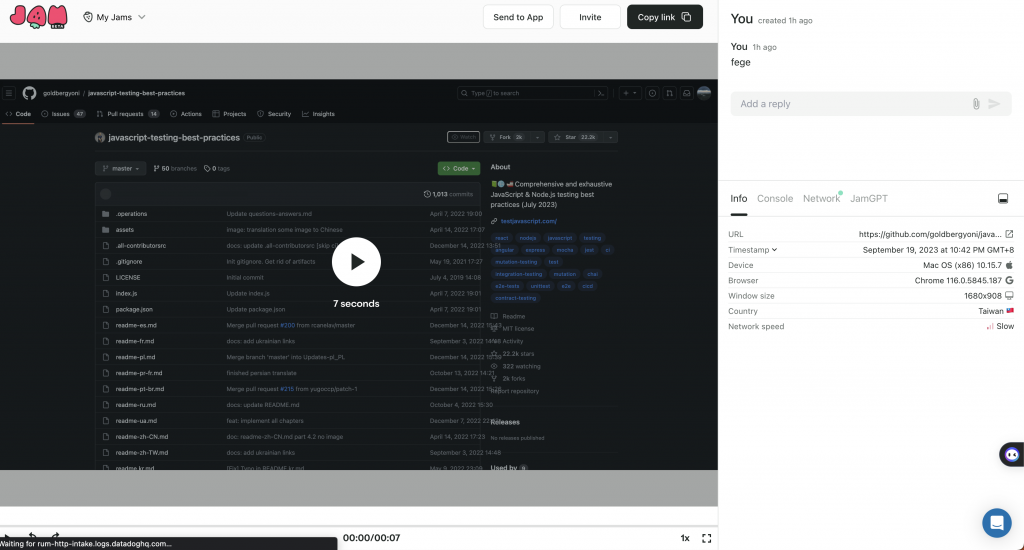Copy the Jam link with Copy link

click(x=665, y=17)
